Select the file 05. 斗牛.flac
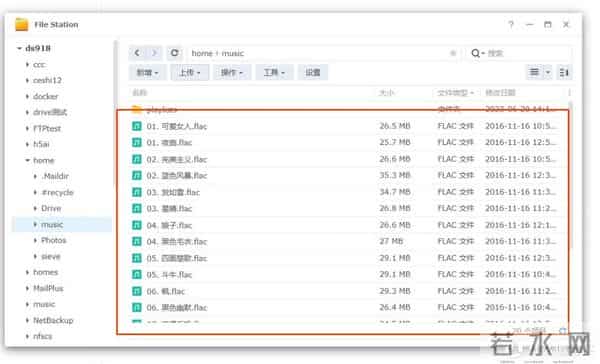This screenshot has width=600, height=364. coord(169,274)
